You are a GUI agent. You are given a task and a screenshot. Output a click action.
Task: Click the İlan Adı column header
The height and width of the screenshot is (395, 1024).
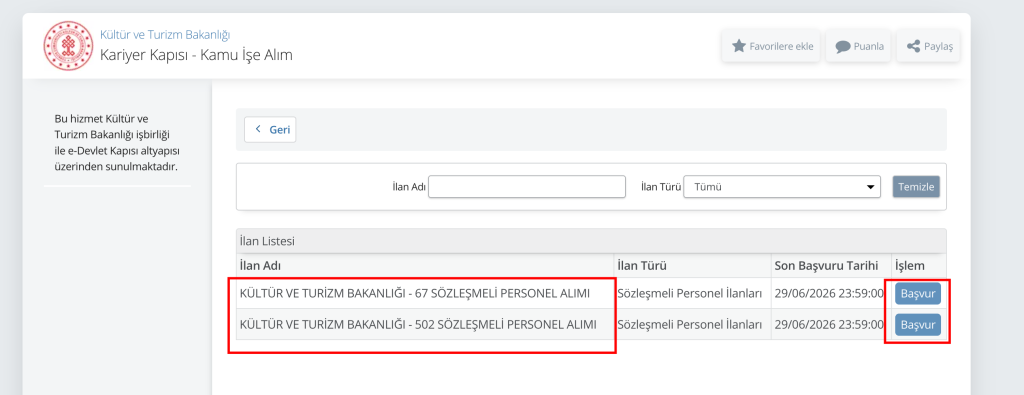261,266
